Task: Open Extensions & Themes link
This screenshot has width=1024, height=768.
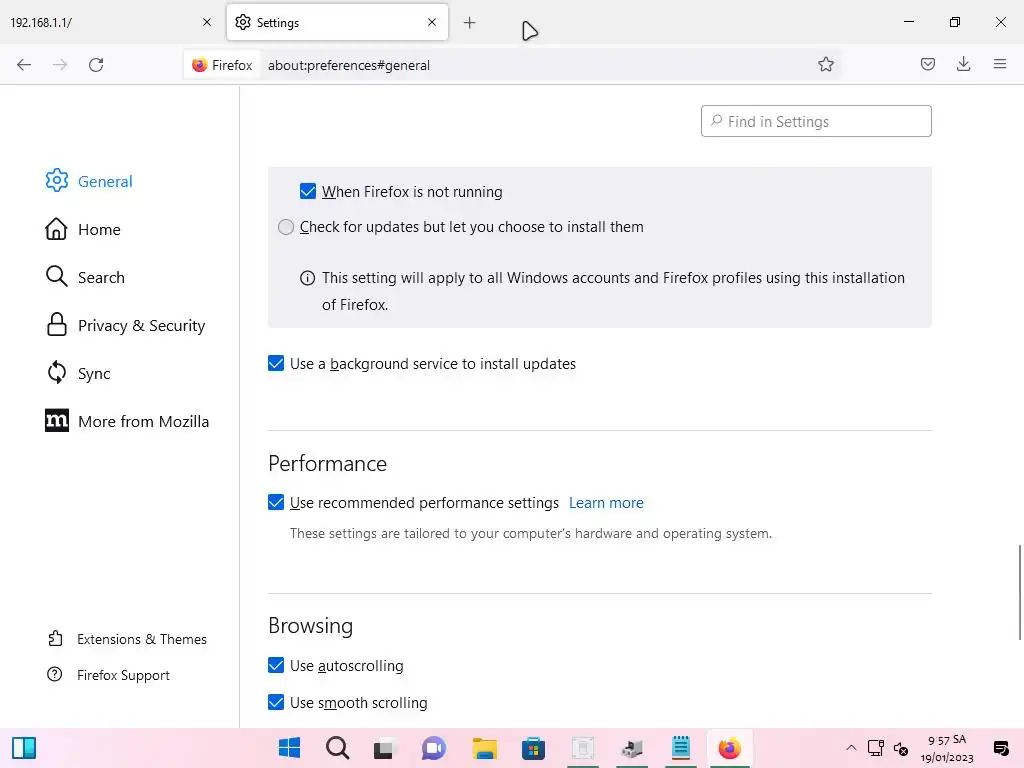Action: point(127,639)
